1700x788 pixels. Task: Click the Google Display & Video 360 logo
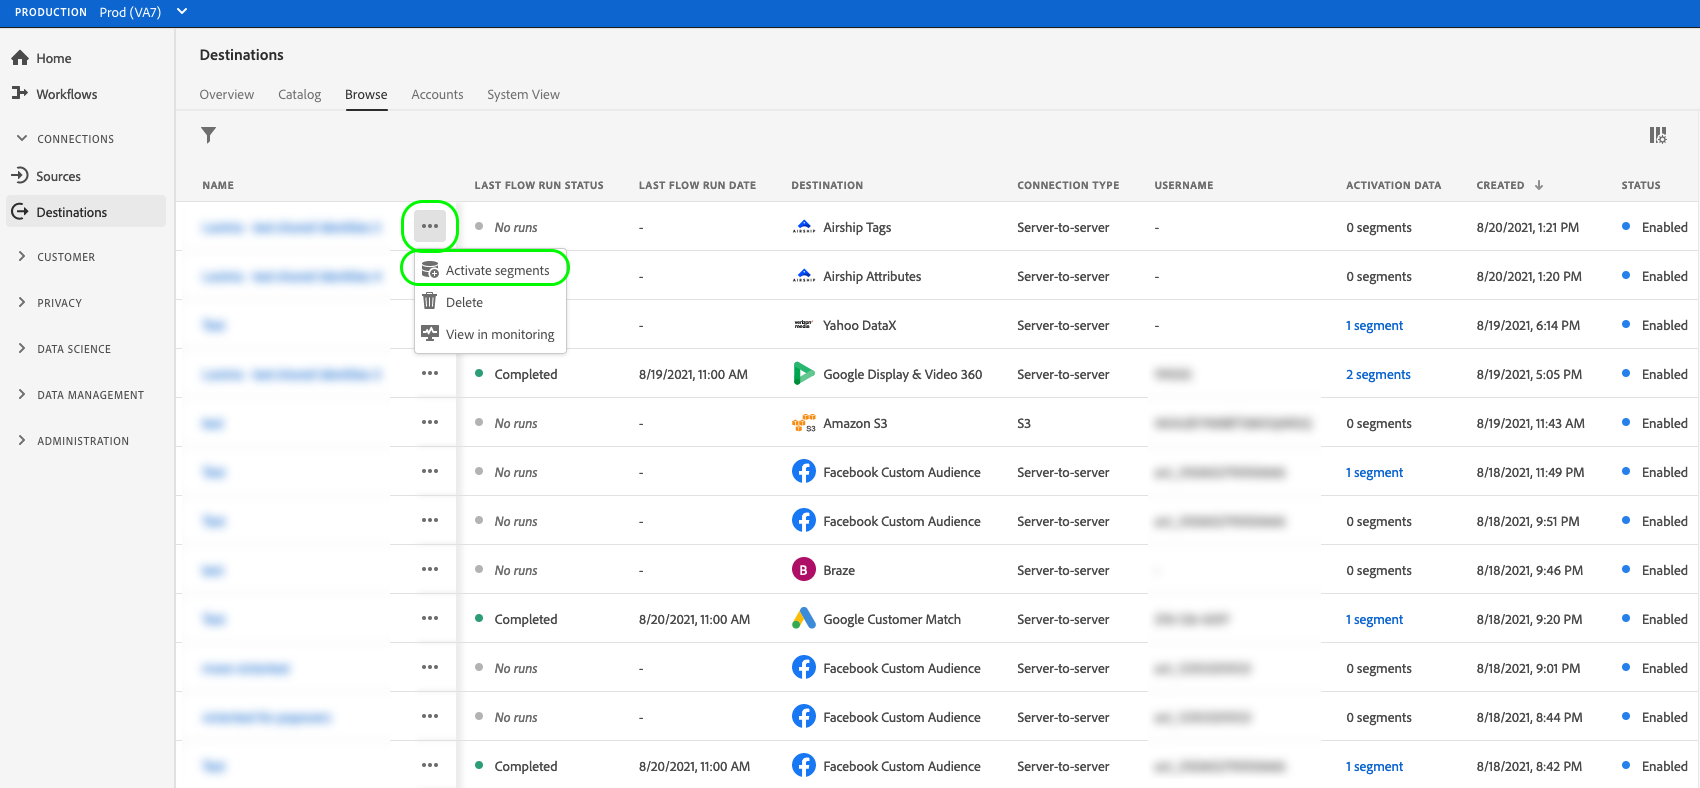[x=804, y=374]
